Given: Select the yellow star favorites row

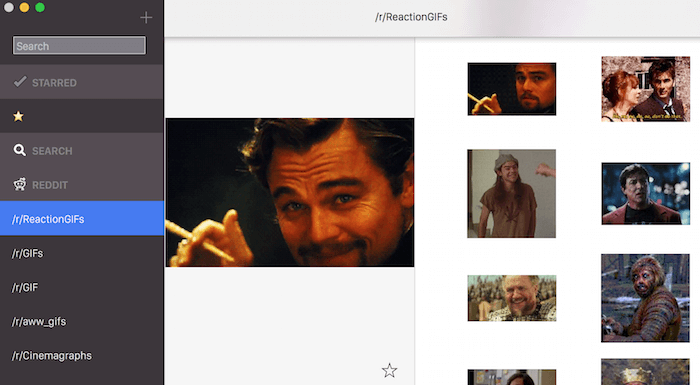Looking at the screenshot, I should [x=82, y=116].
